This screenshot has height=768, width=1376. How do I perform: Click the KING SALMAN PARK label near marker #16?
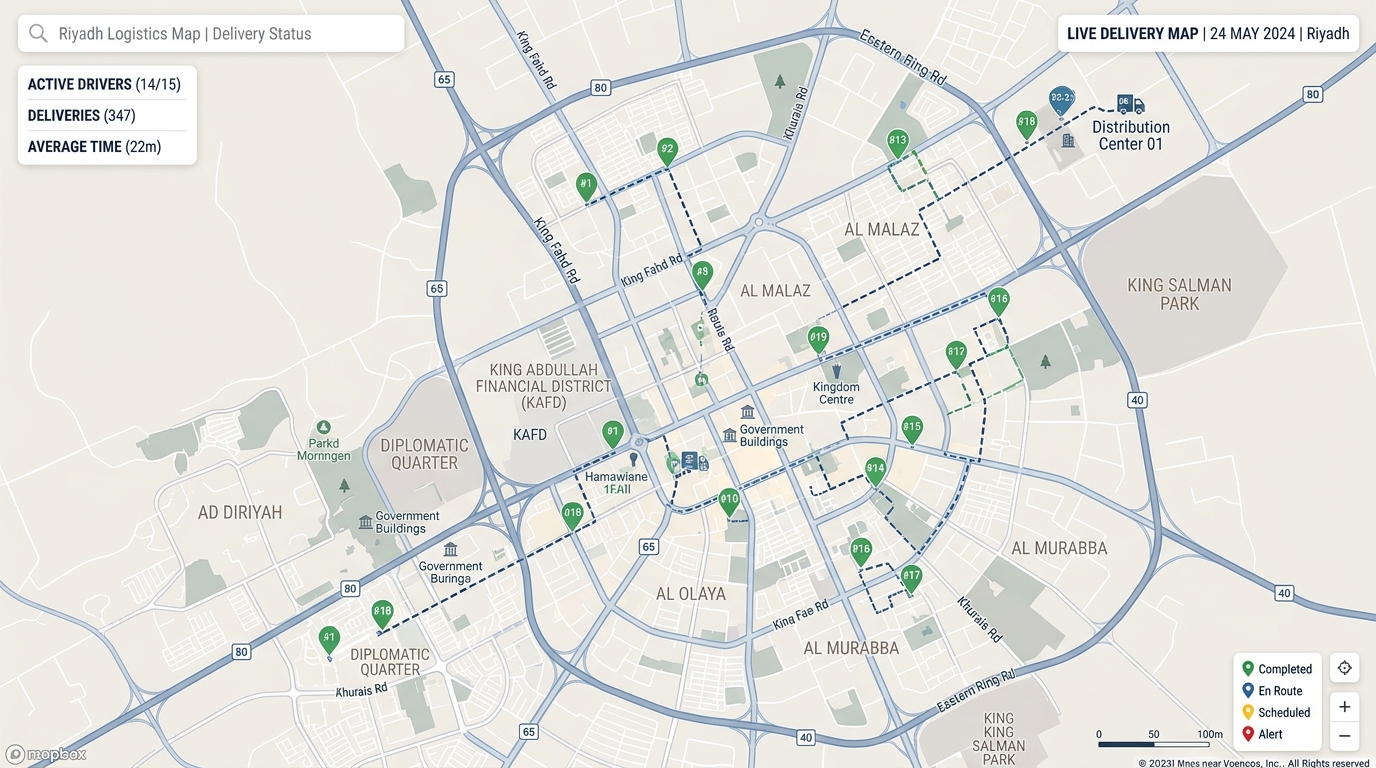click(x=1180, y=294)
